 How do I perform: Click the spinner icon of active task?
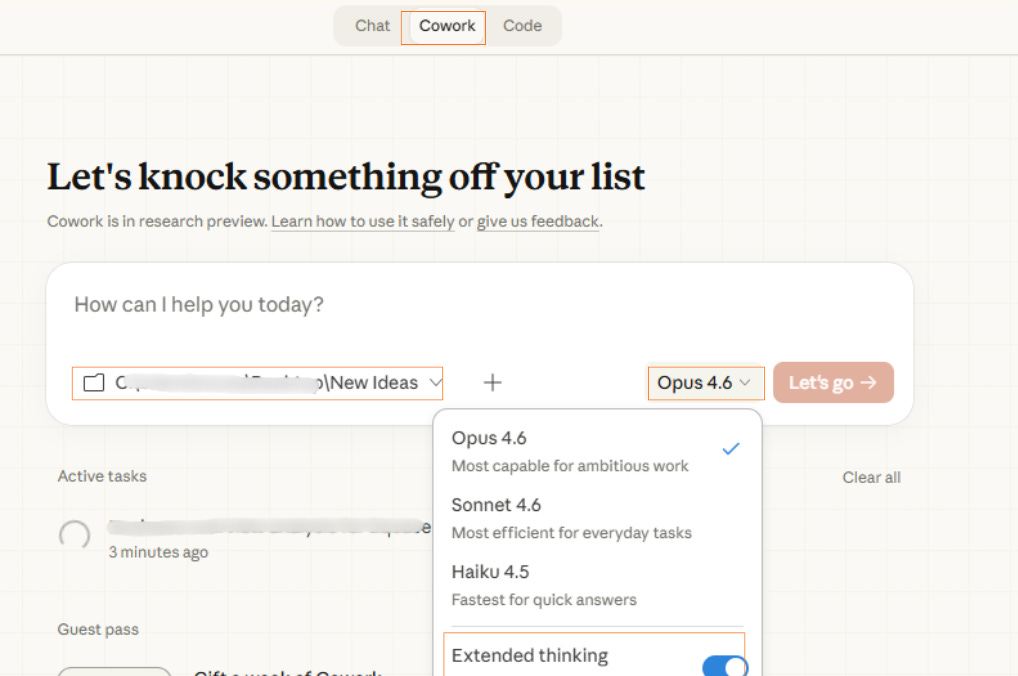pyautogui.click(x=75, y=536)
